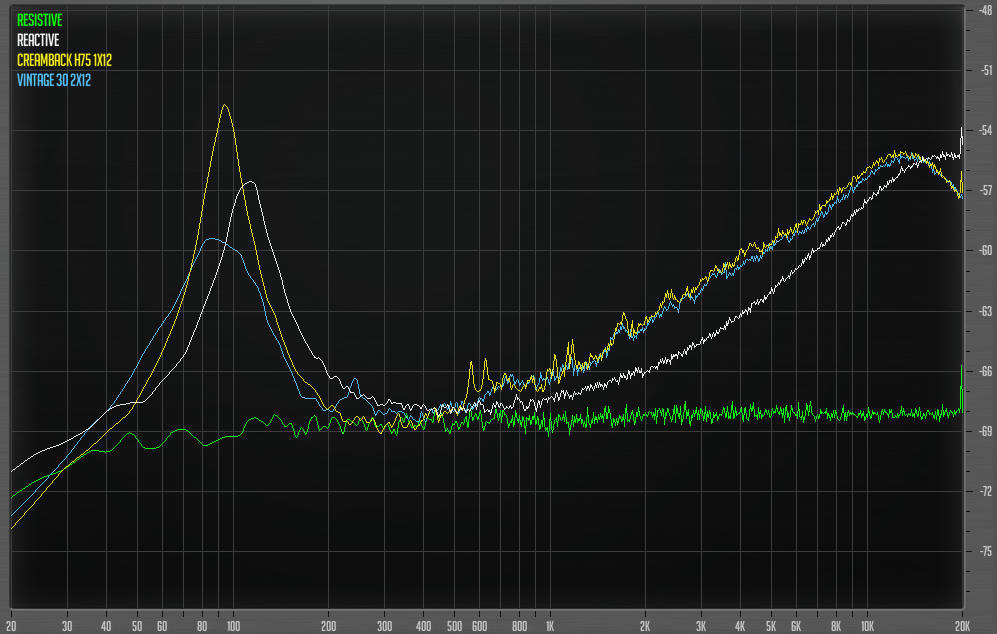The width and height of the screenshot is (997, 634).
Task: Click the -54 dB scale label
Action: [x=986, y=130]
